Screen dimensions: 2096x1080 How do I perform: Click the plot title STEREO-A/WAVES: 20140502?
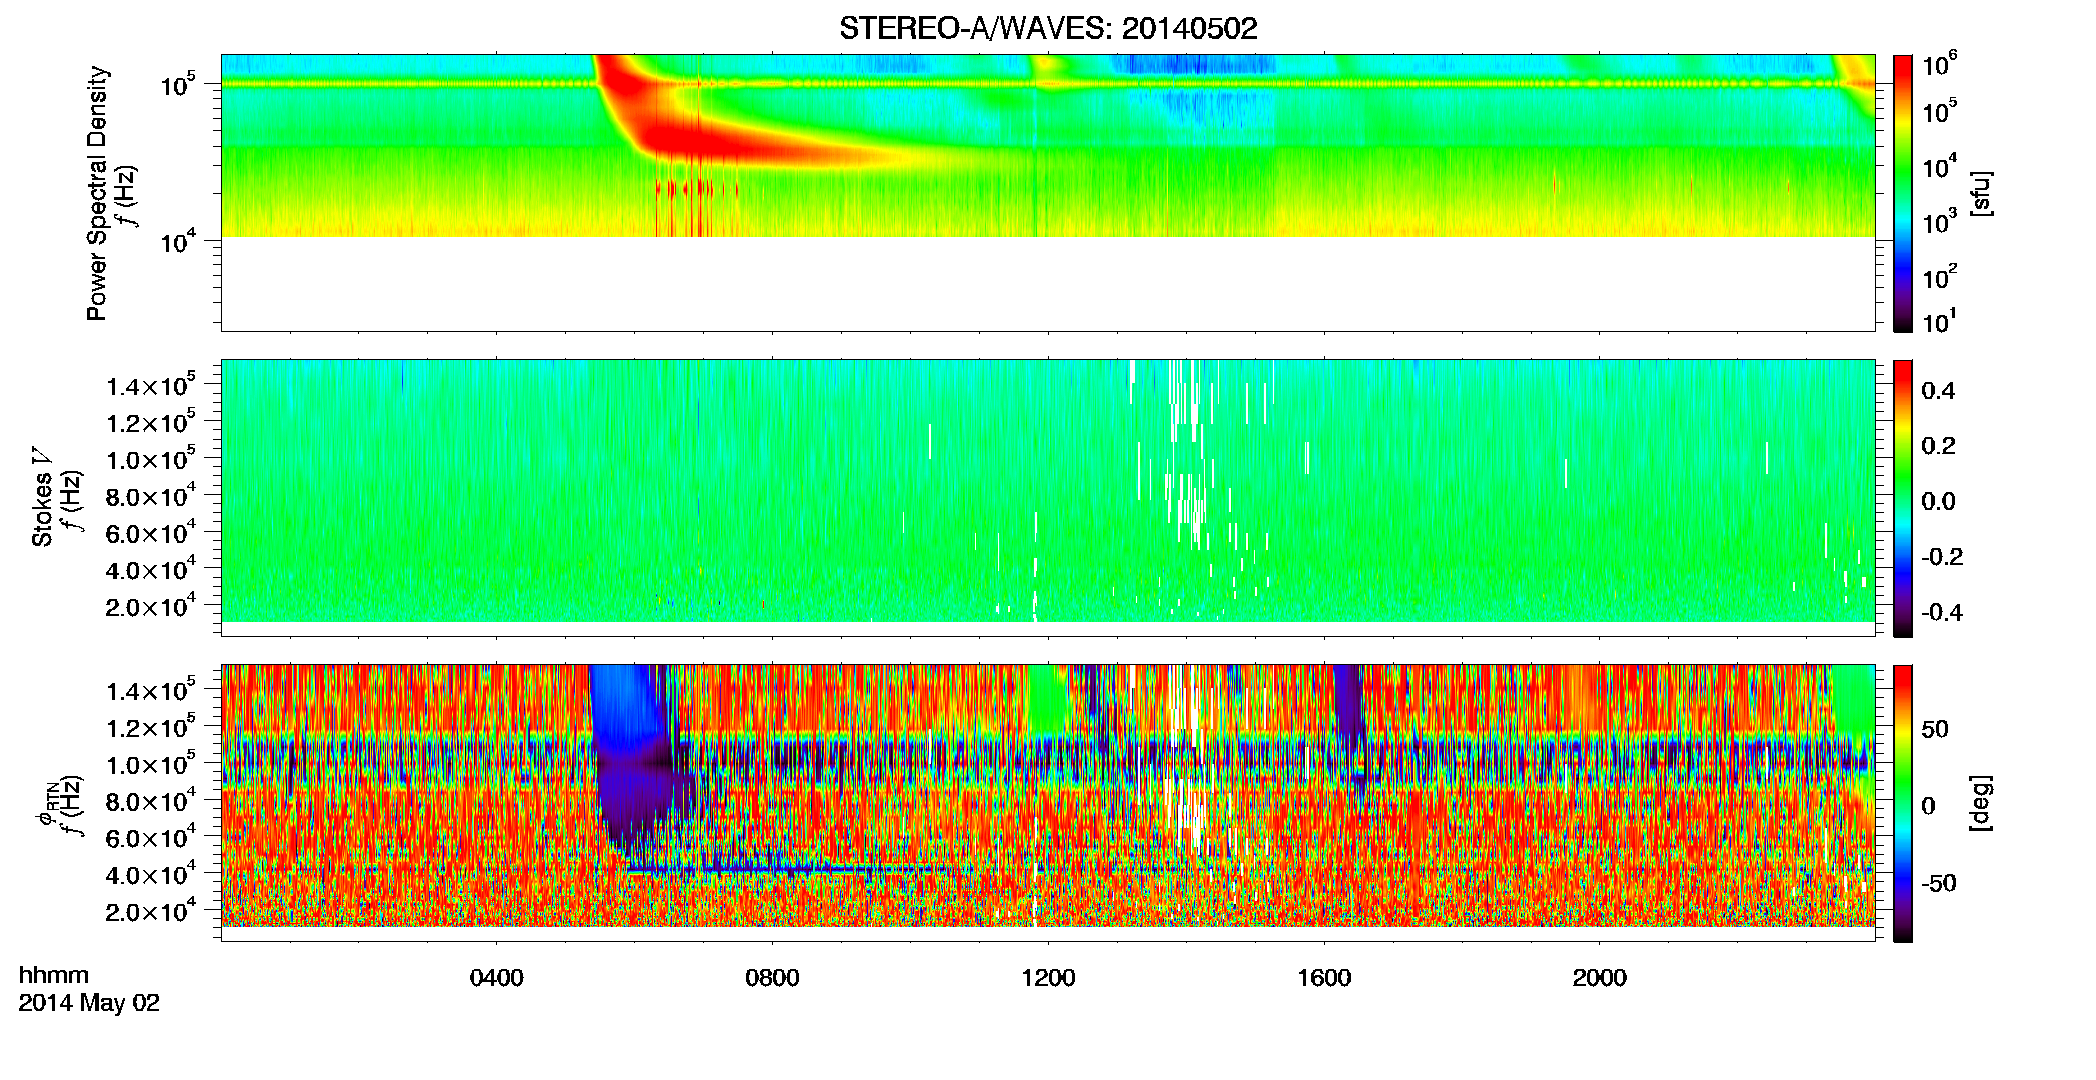(x=1048, y=29)
